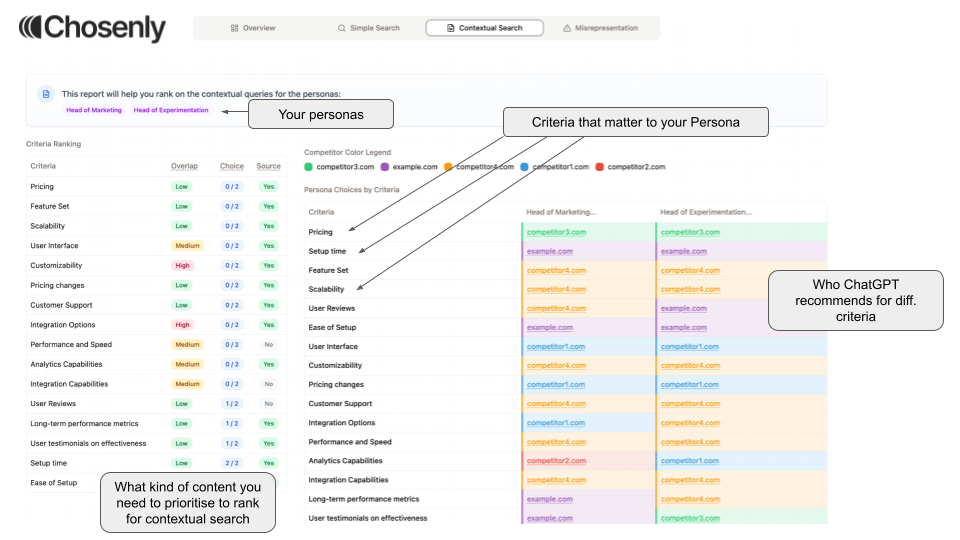Click Medium overlap badge for Analytics Capabilities
The width and height of the screenshot is (960, 540).
[187, 364]
